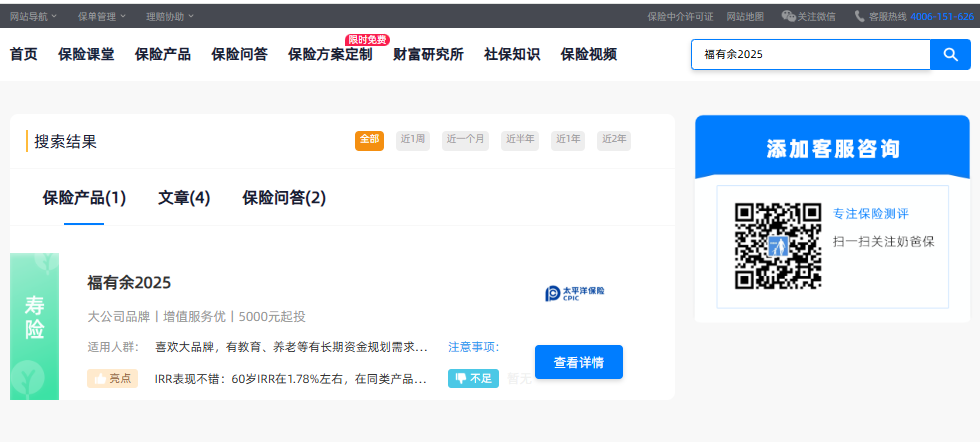Image resolution: width=980 pixels, height=442 pixels.
Task: Expand the 理赔协助 dropdown
Action: tap(170, 16)
